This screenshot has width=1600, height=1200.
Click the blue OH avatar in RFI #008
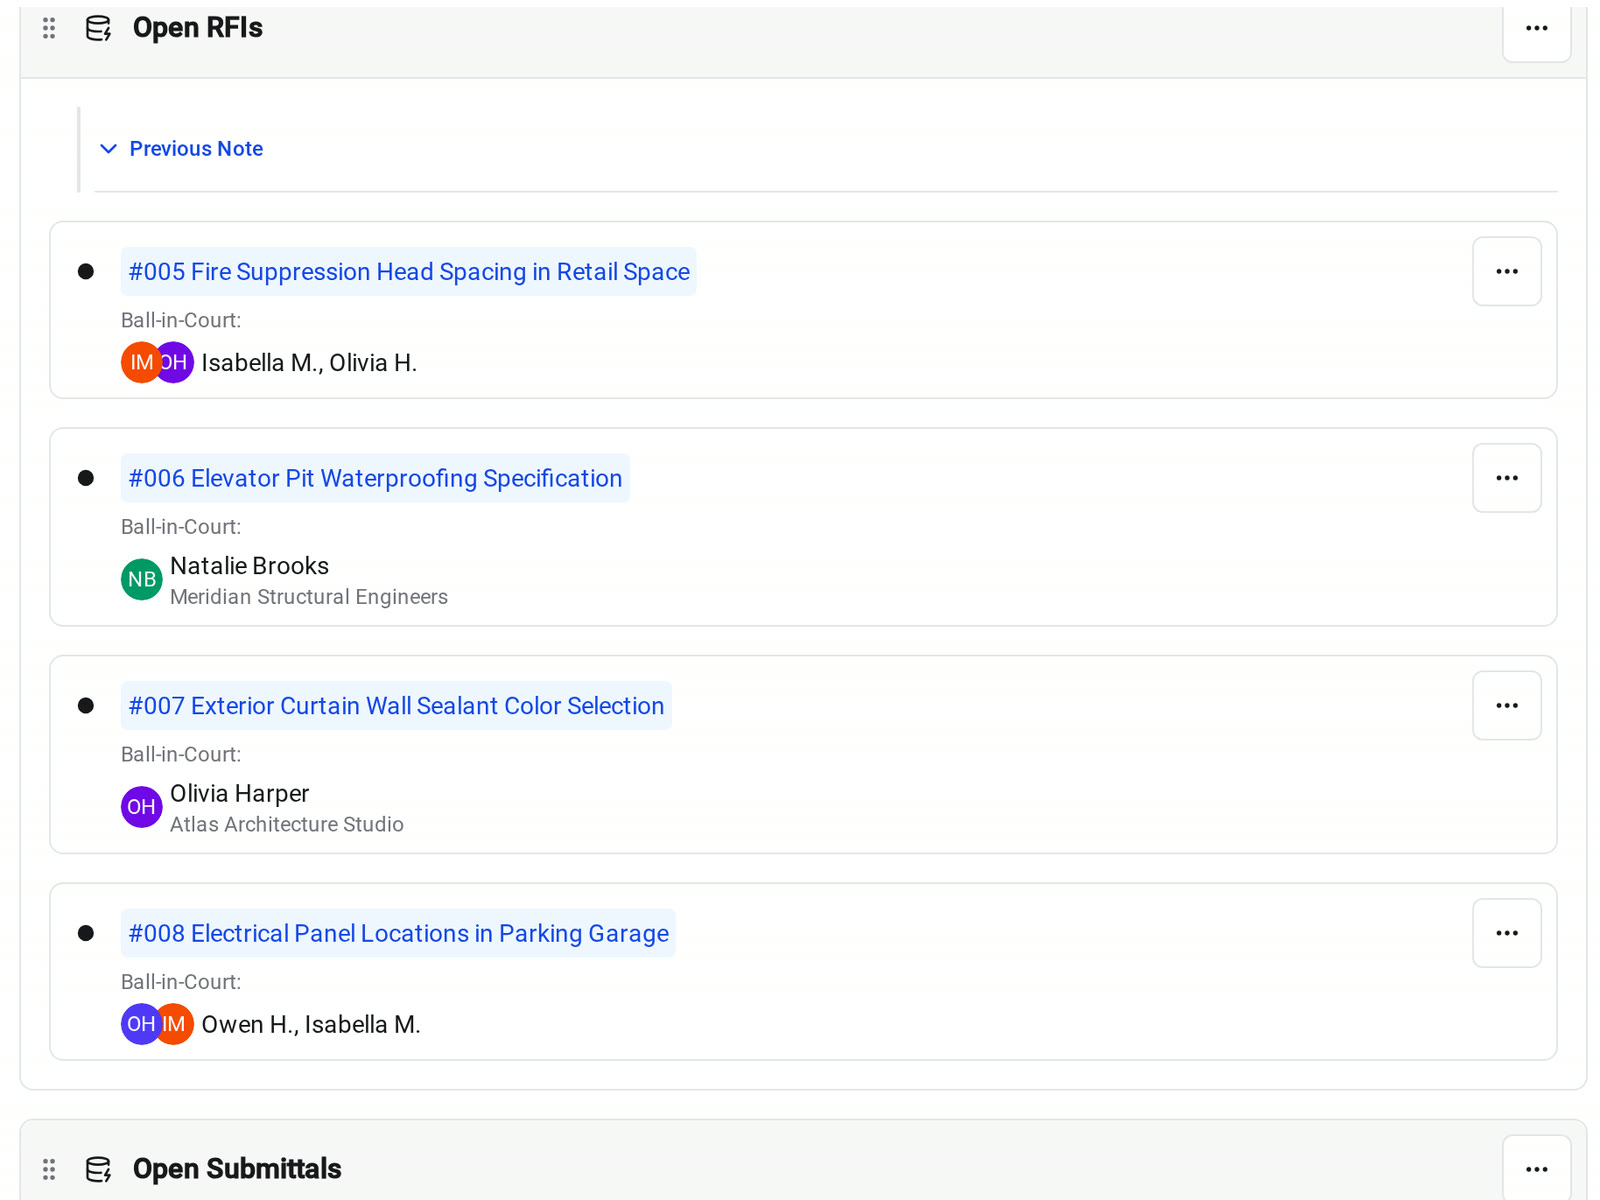pyautogui.click(x=139, y=1024)
